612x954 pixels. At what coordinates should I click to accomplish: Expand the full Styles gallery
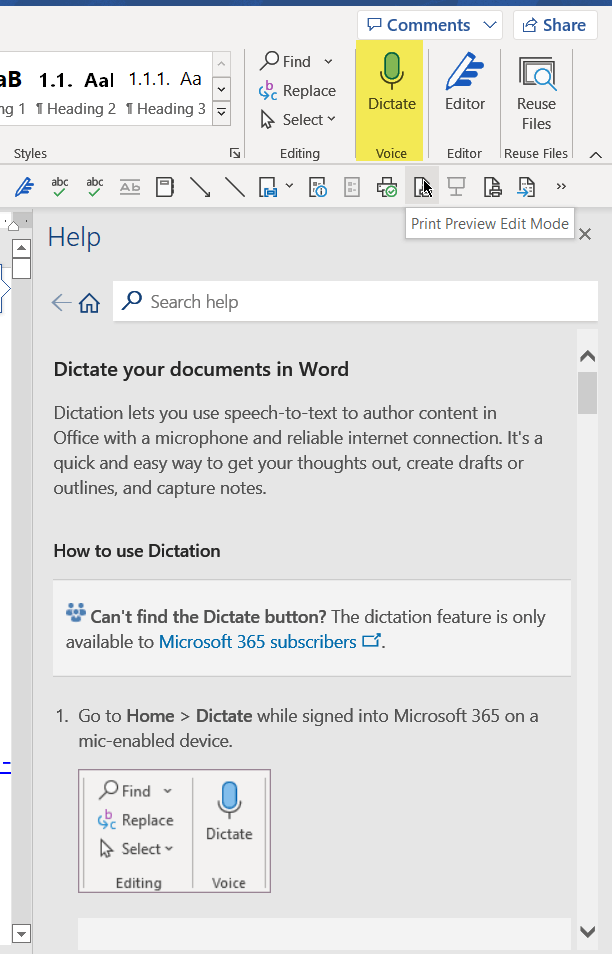coord(221,113)
